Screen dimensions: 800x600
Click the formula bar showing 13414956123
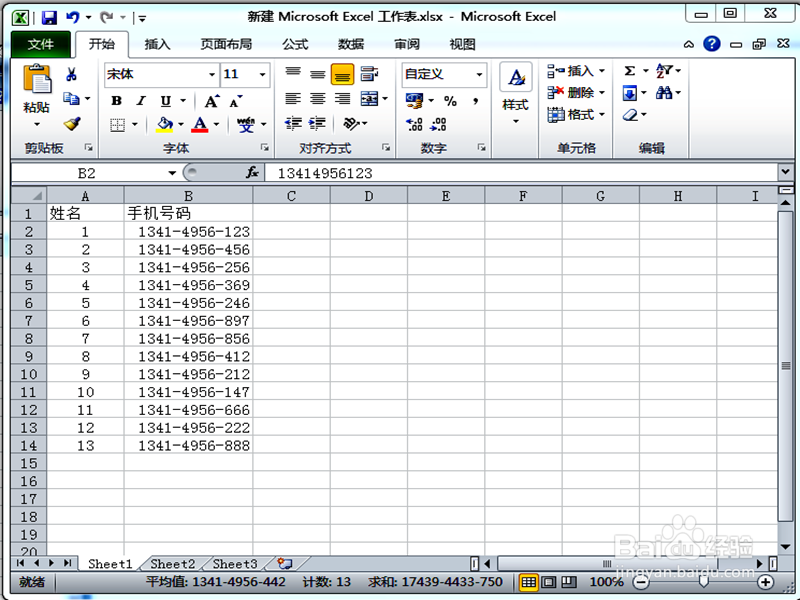pos(521,173)
